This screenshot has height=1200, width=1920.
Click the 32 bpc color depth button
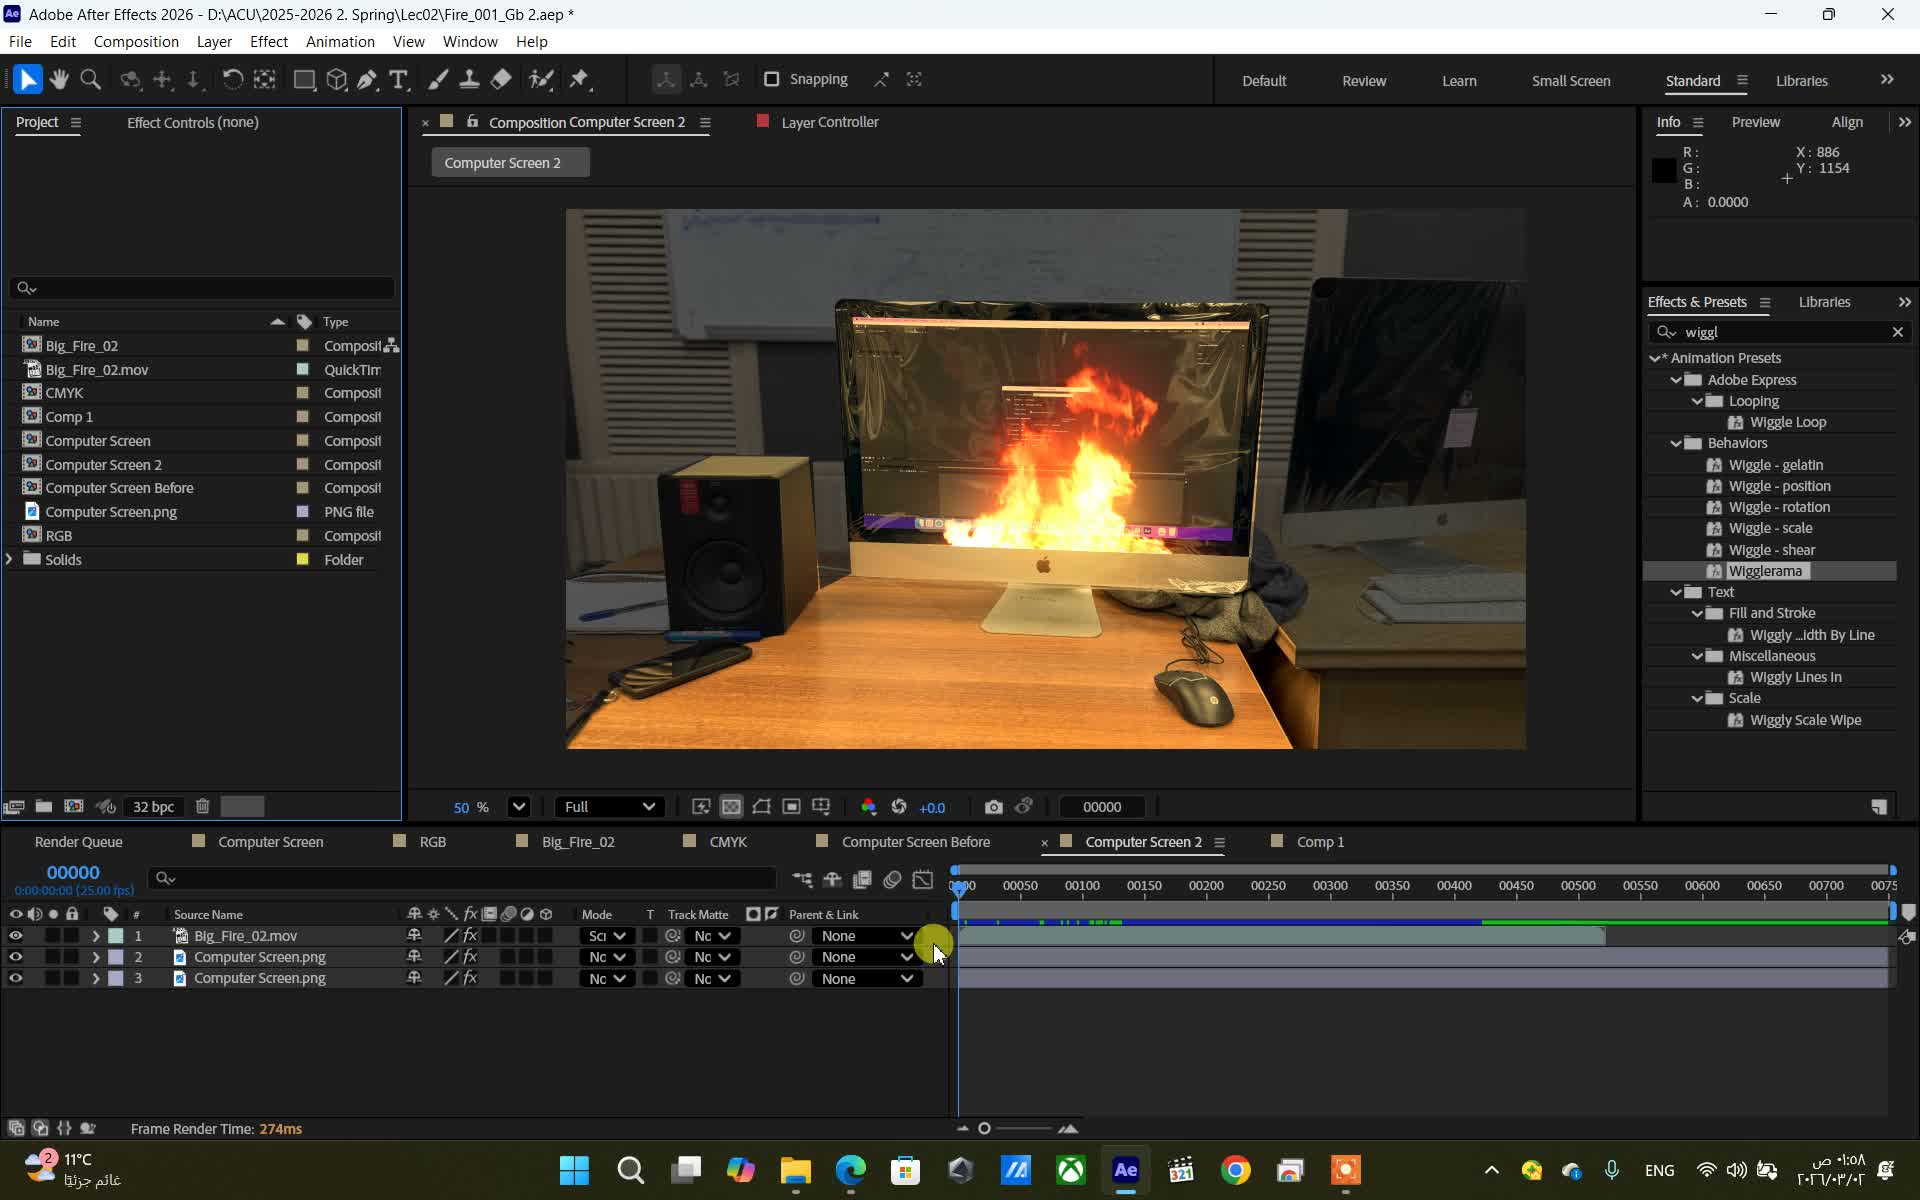(x=153, y=806)
